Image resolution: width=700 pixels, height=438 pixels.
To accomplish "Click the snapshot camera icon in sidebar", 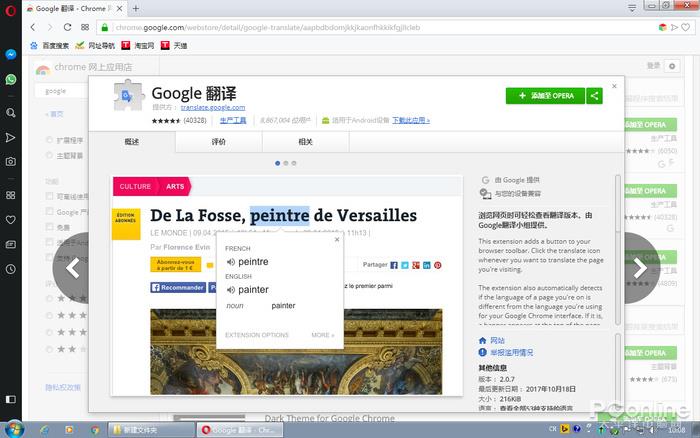I will pyautogui.click(x=10, y=161).
